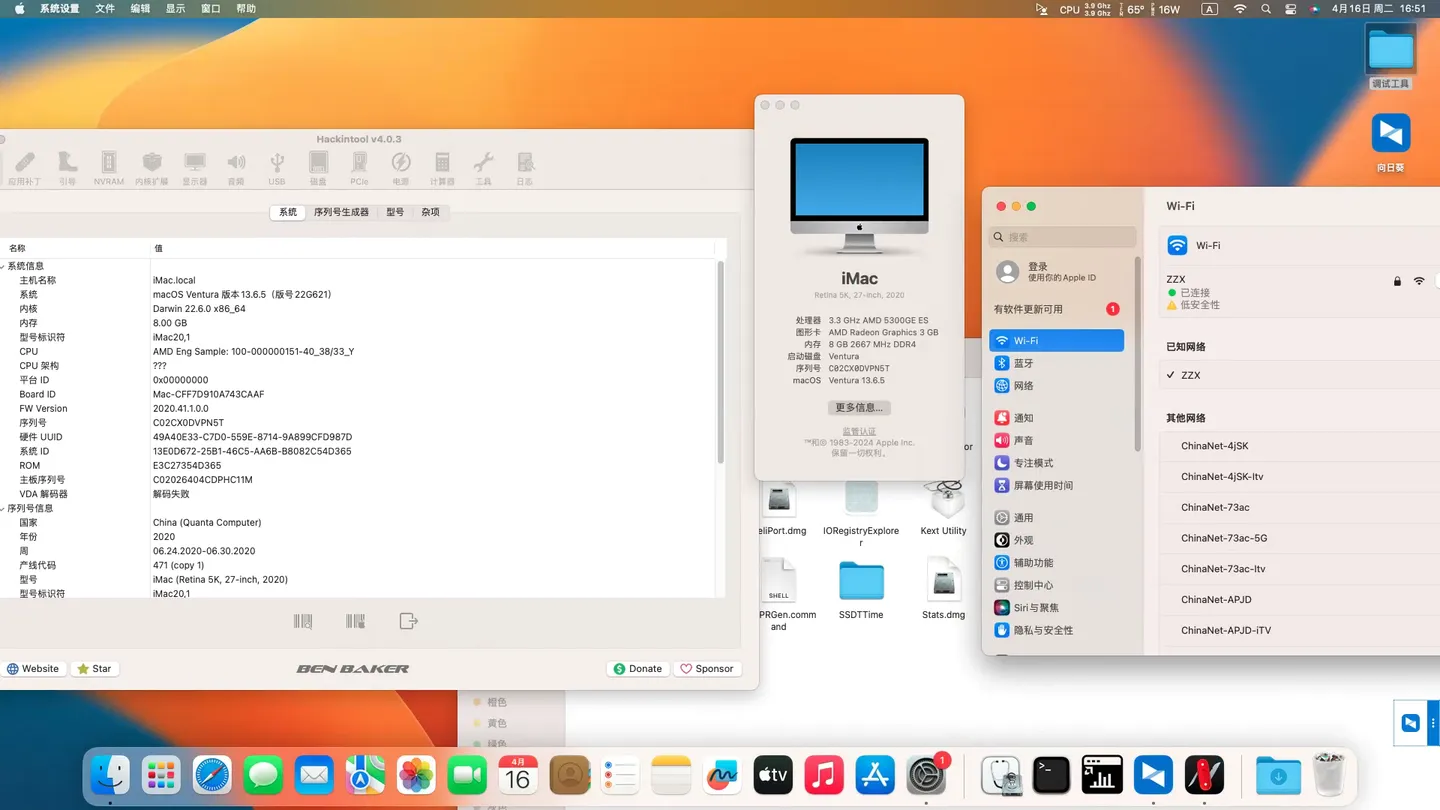
Task: Click the 更多信息... button
Action: pyautogui.click(x=859, y=408)
